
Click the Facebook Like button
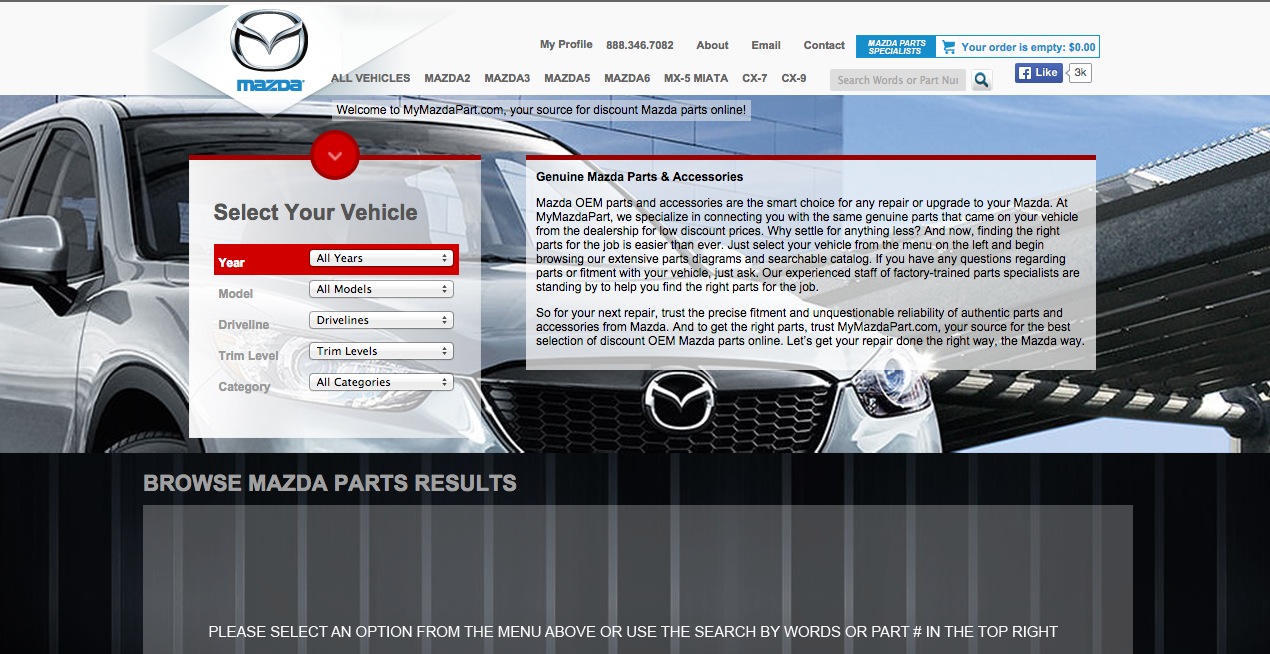pyautogui.click(x=1038, y=73)
